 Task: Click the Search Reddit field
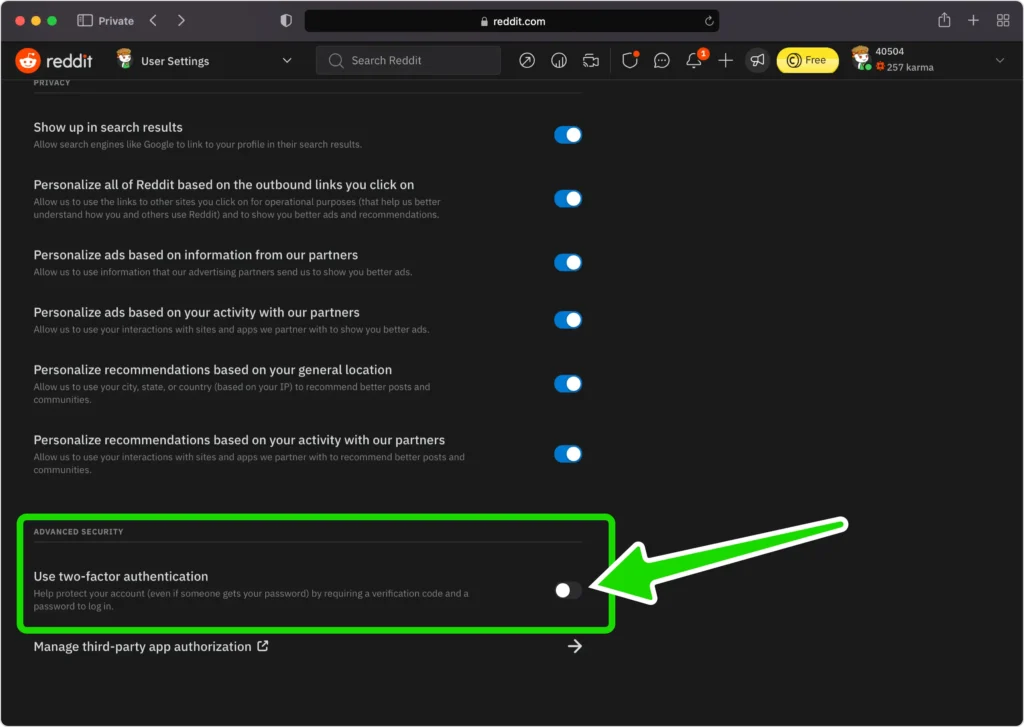pos(408,61)
